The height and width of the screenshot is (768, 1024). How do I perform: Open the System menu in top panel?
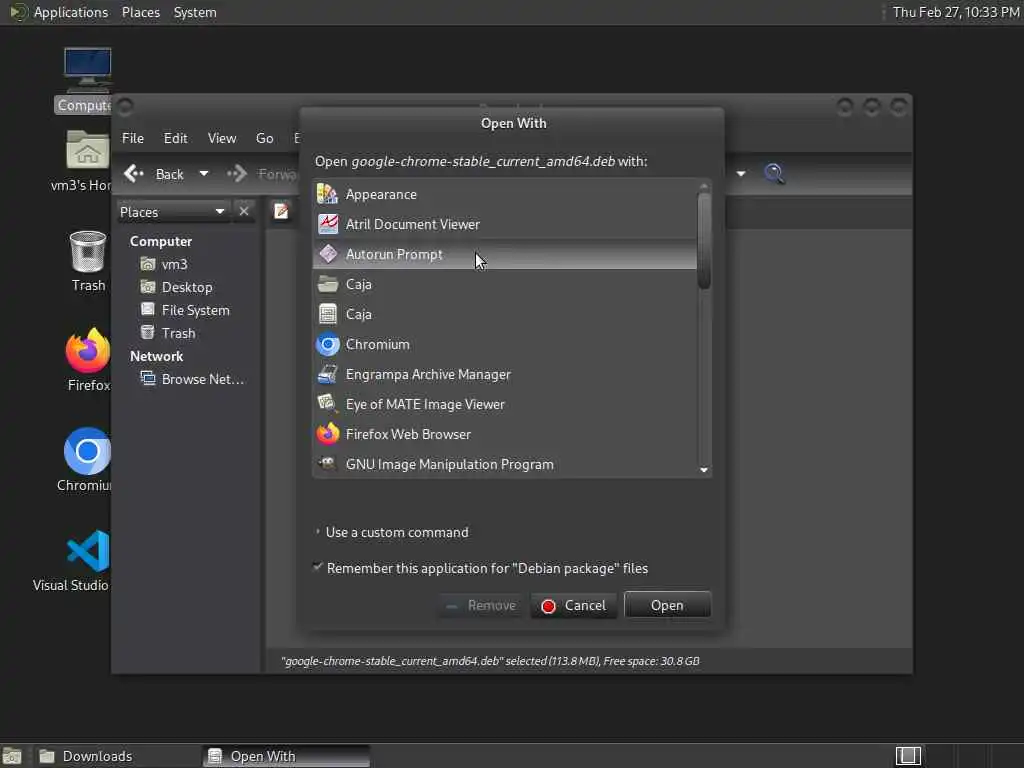point(195,12)
